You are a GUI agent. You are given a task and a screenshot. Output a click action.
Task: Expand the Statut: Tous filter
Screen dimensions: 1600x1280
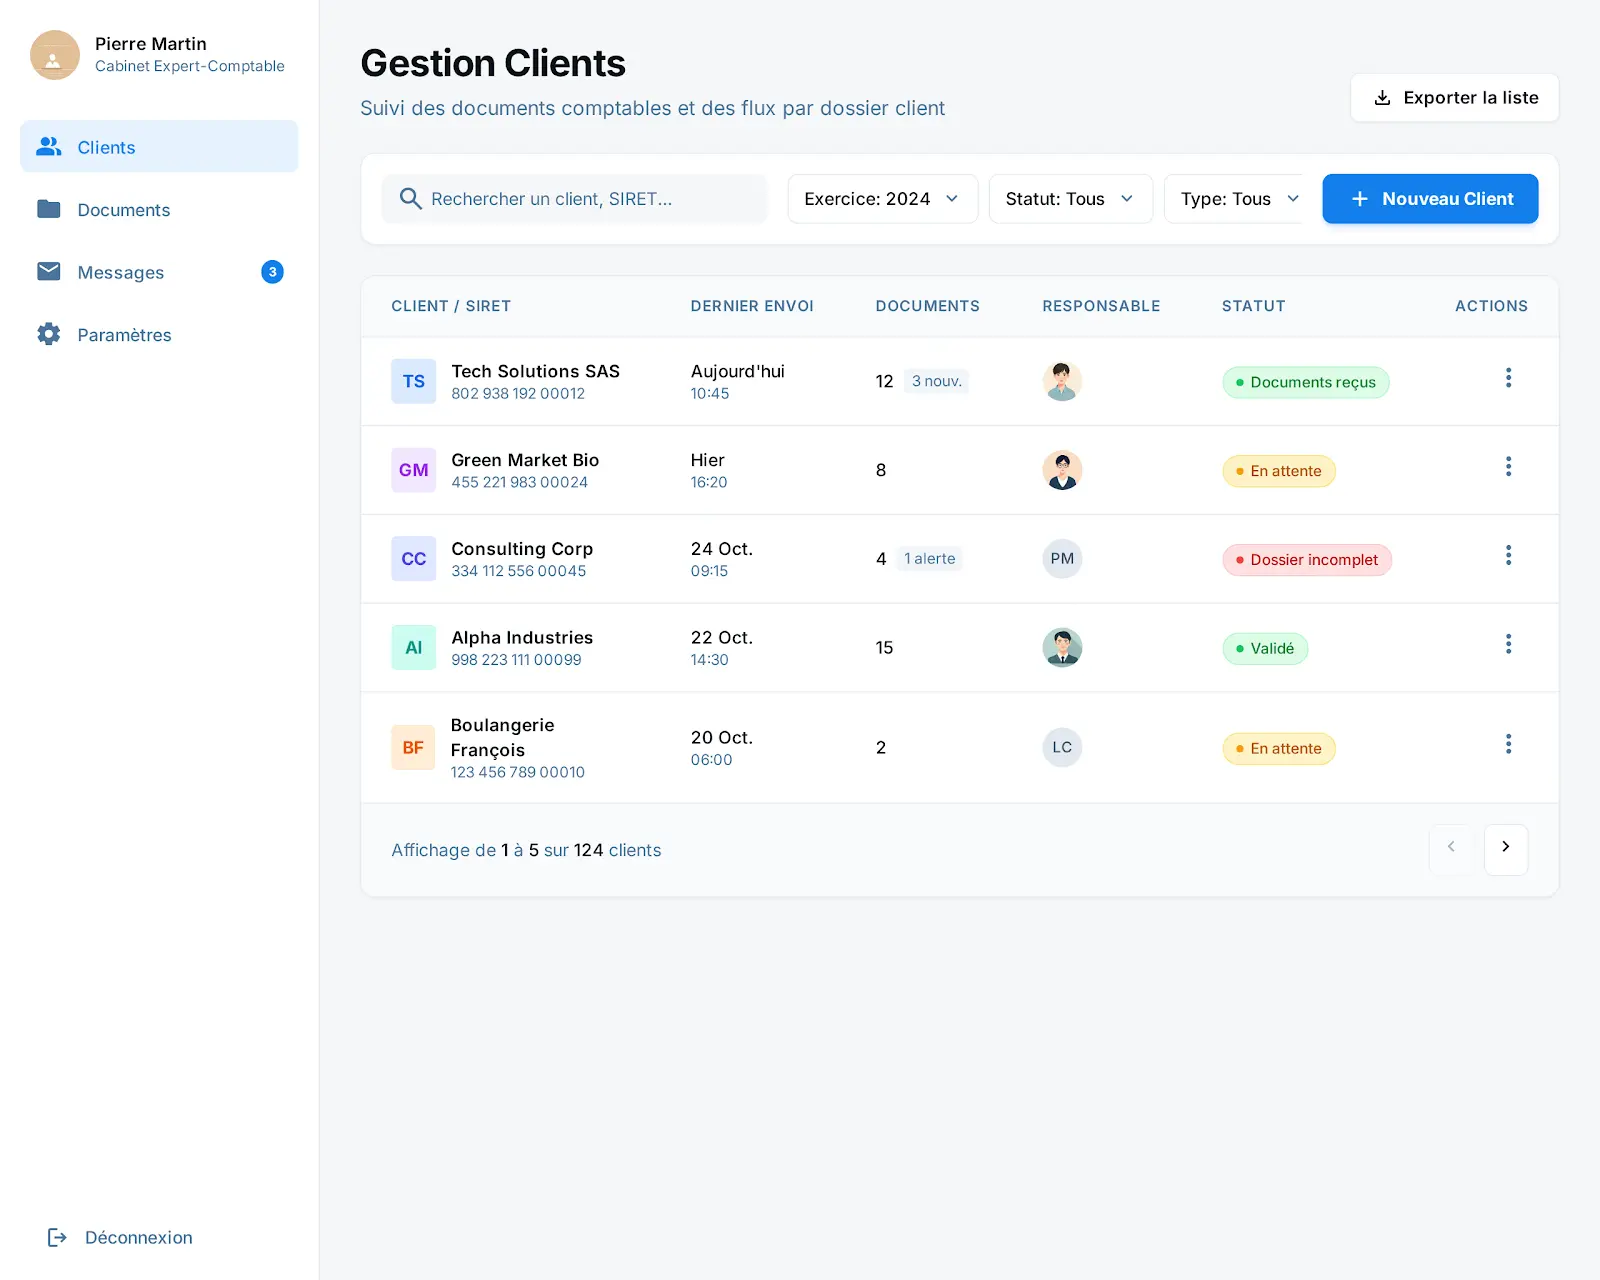(1070, 198)
